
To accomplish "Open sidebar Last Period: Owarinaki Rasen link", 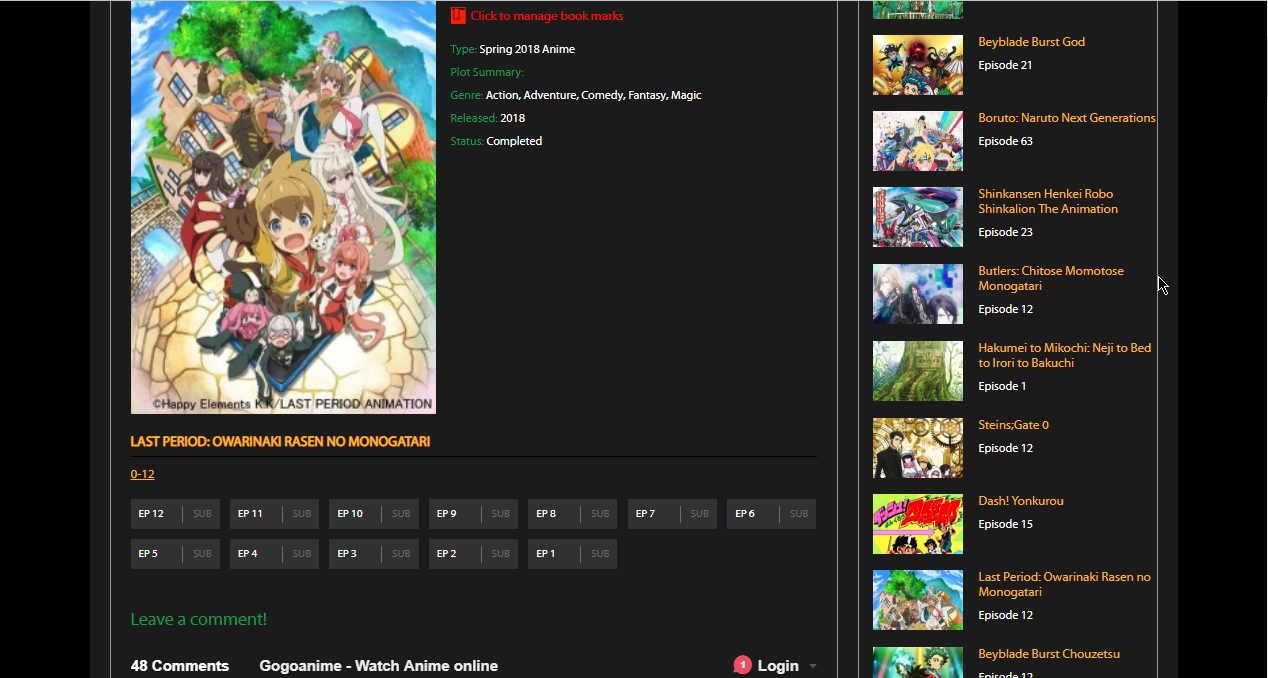I will pos(1064,584).
